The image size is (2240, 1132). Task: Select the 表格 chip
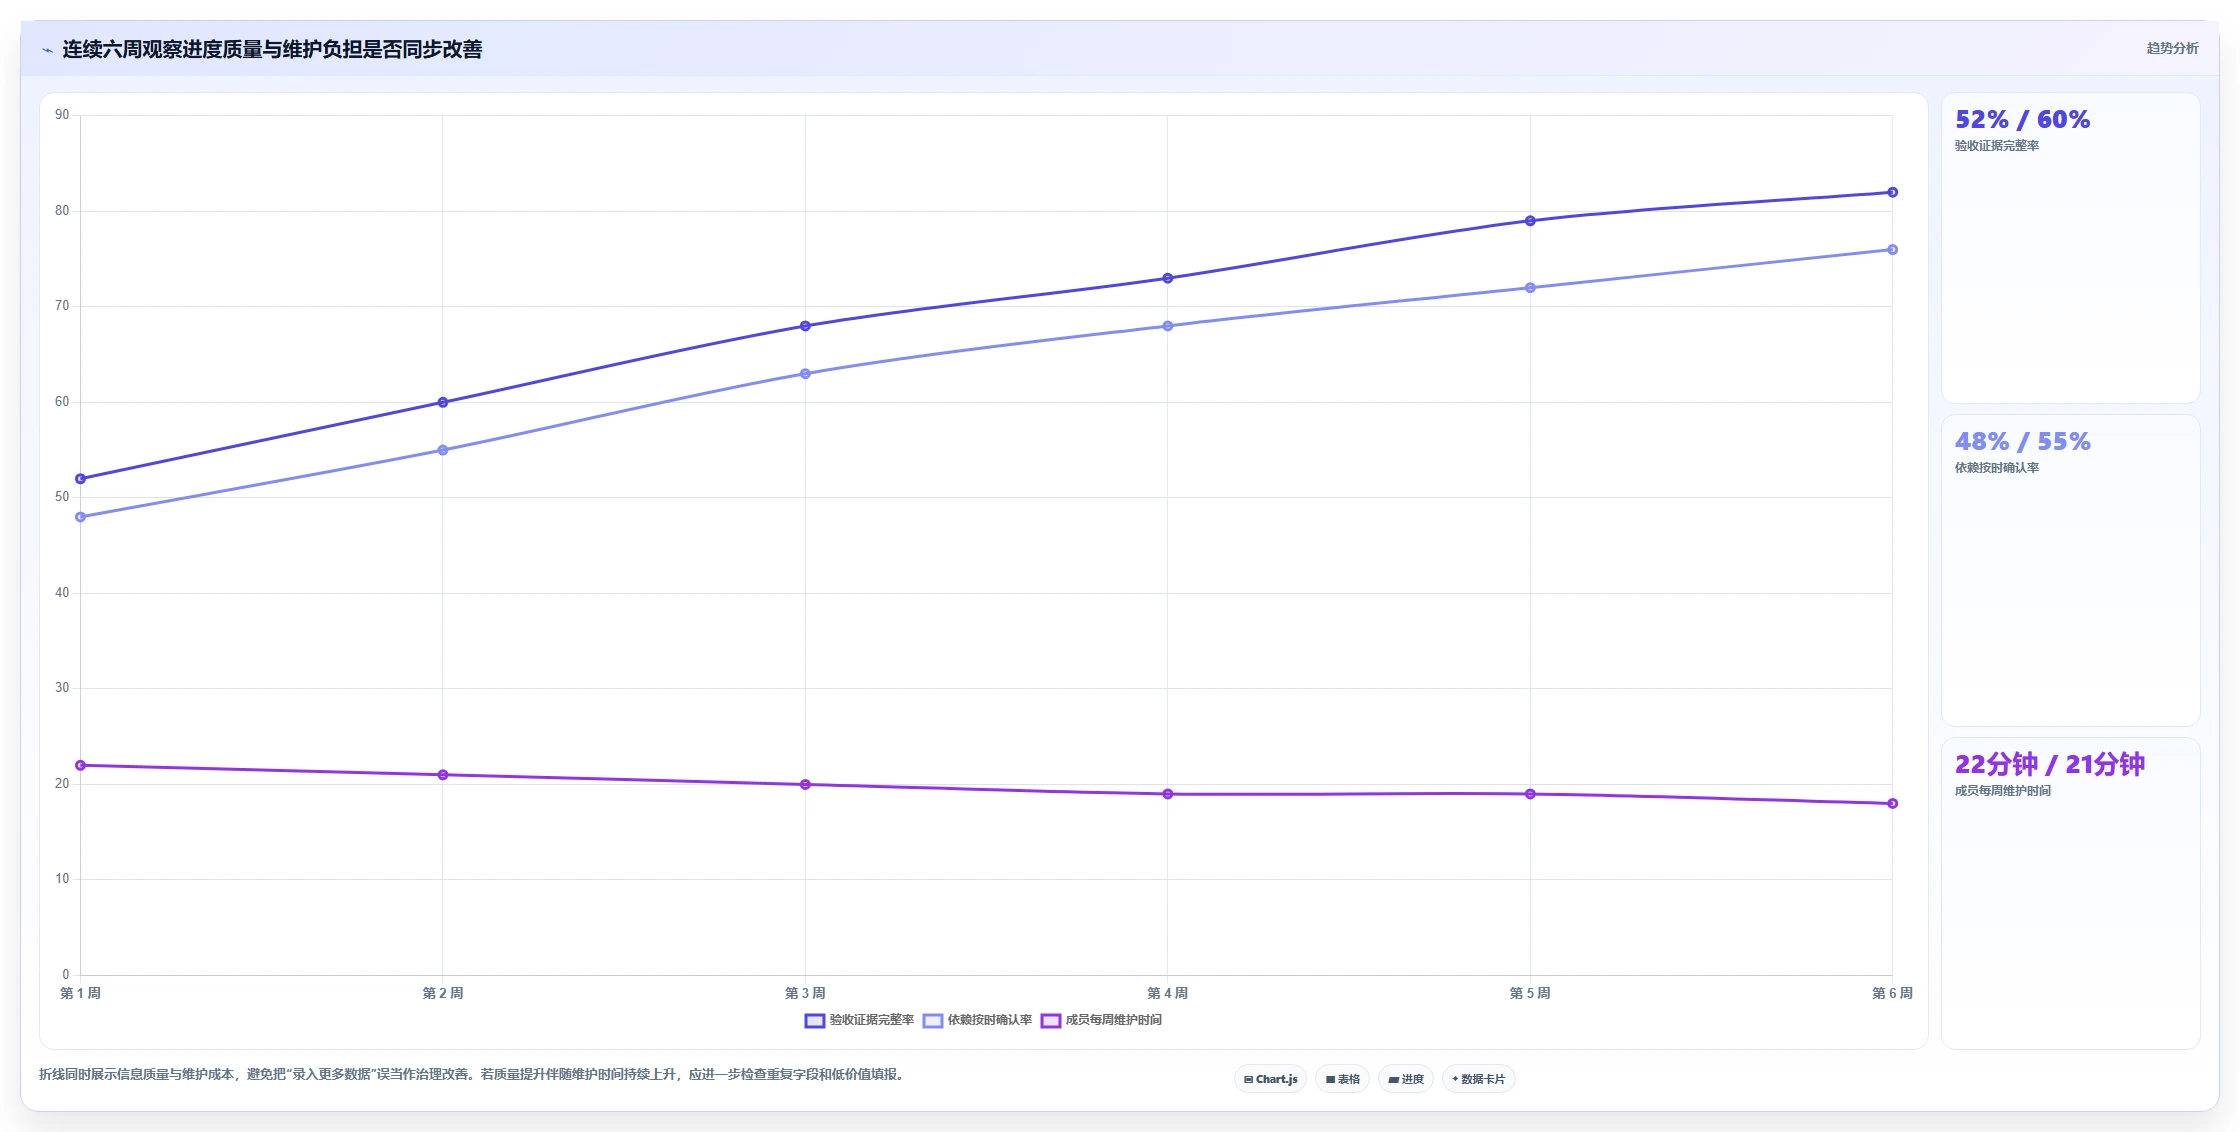[x=1343, y=1079]
